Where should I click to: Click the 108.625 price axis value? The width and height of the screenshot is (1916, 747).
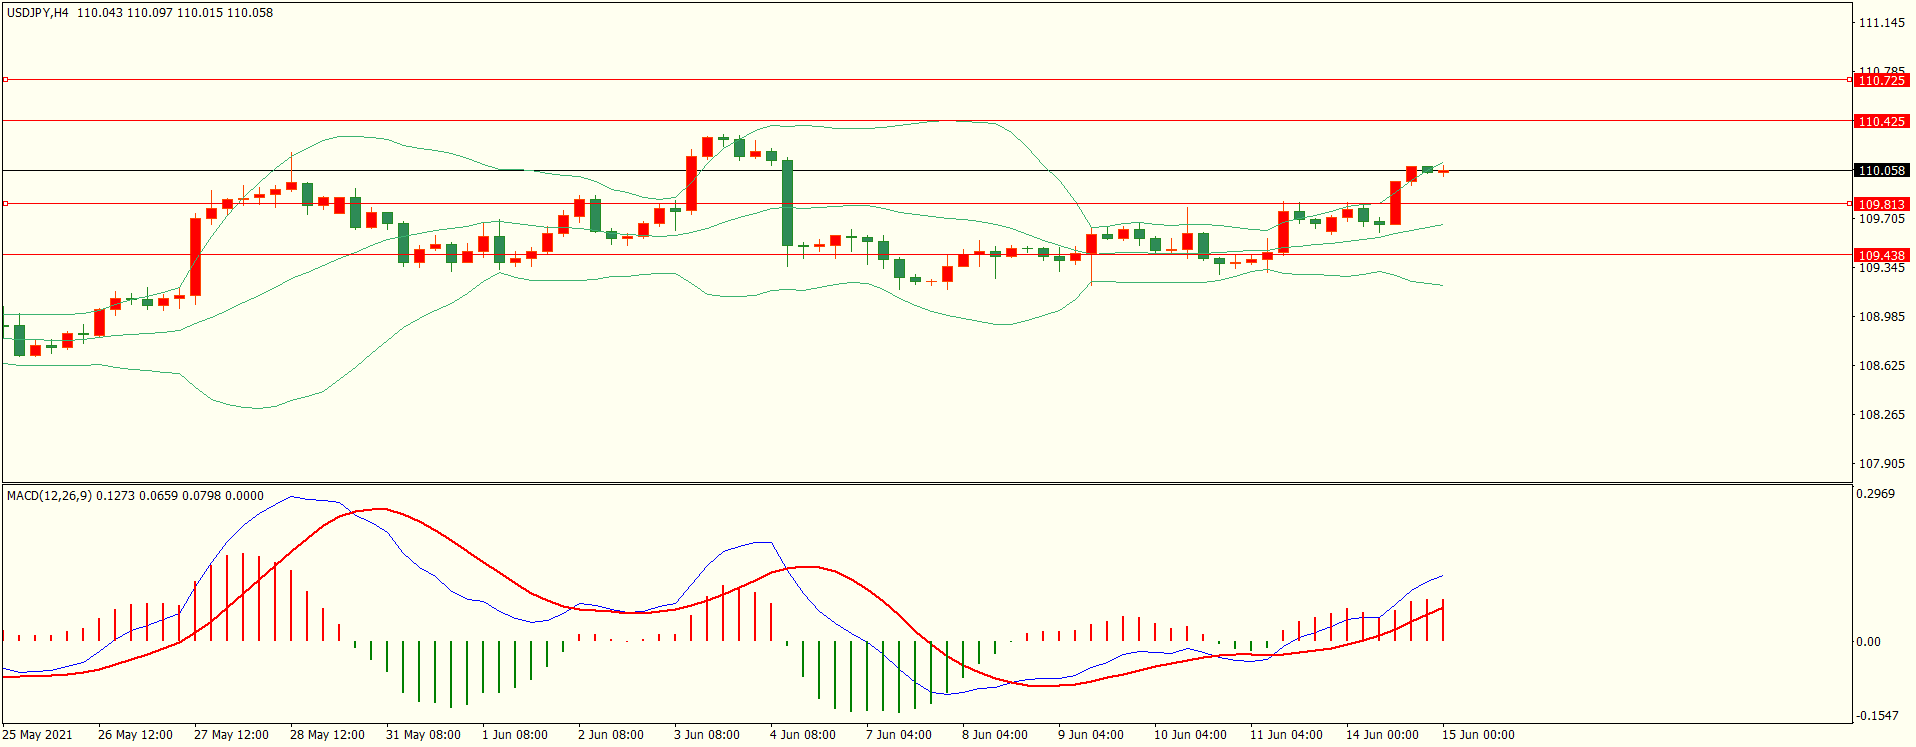[1881, 366]
